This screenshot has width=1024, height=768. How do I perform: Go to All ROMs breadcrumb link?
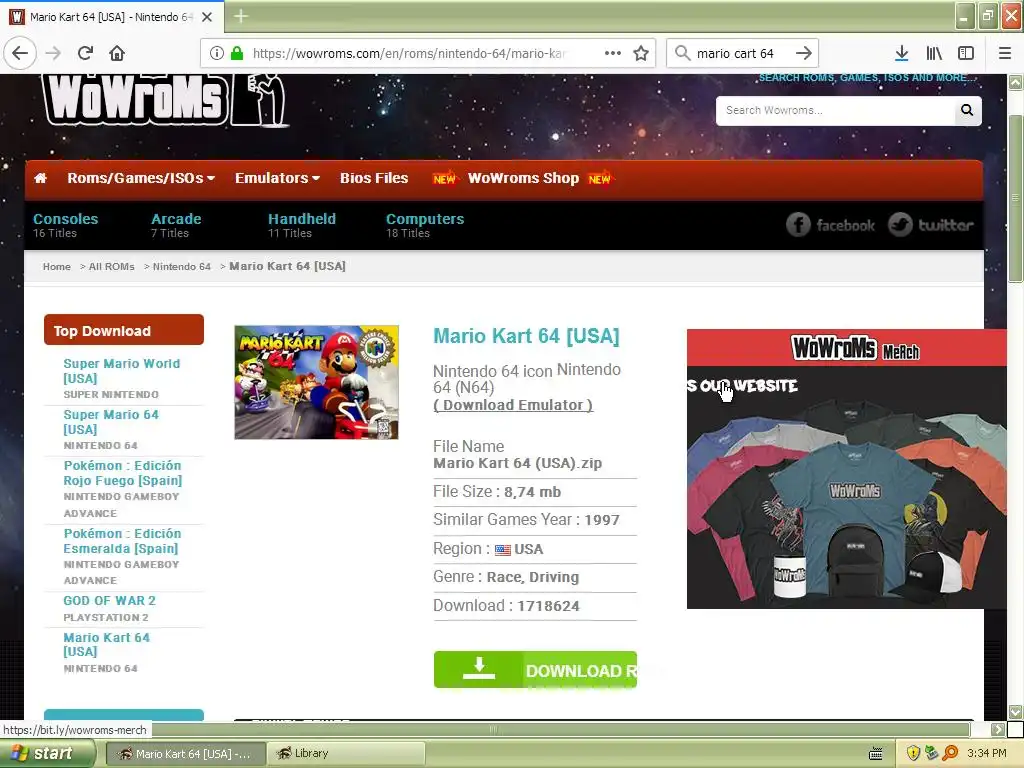click(112, 266)
